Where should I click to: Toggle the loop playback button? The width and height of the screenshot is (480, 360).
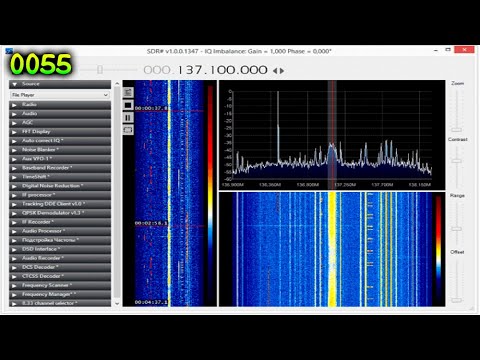(128, 130)
